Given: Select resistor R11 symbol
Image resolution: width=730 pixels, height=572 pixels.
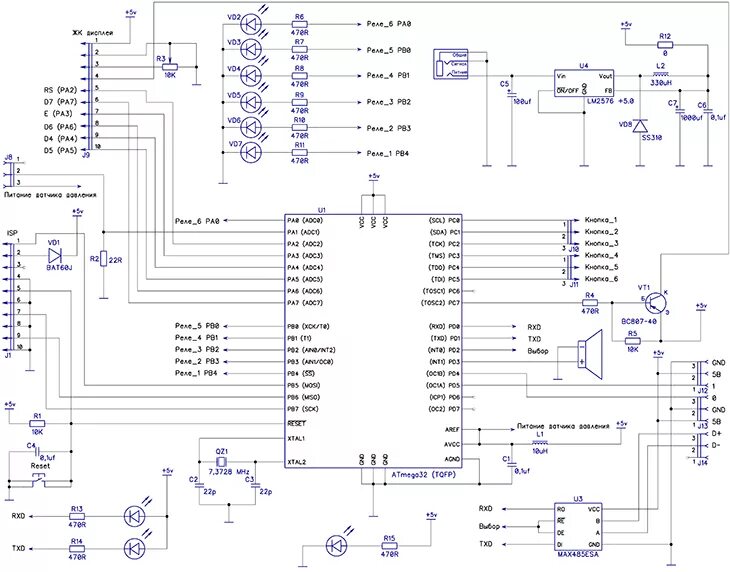Looking at the screenshot, I should [299, 153].
